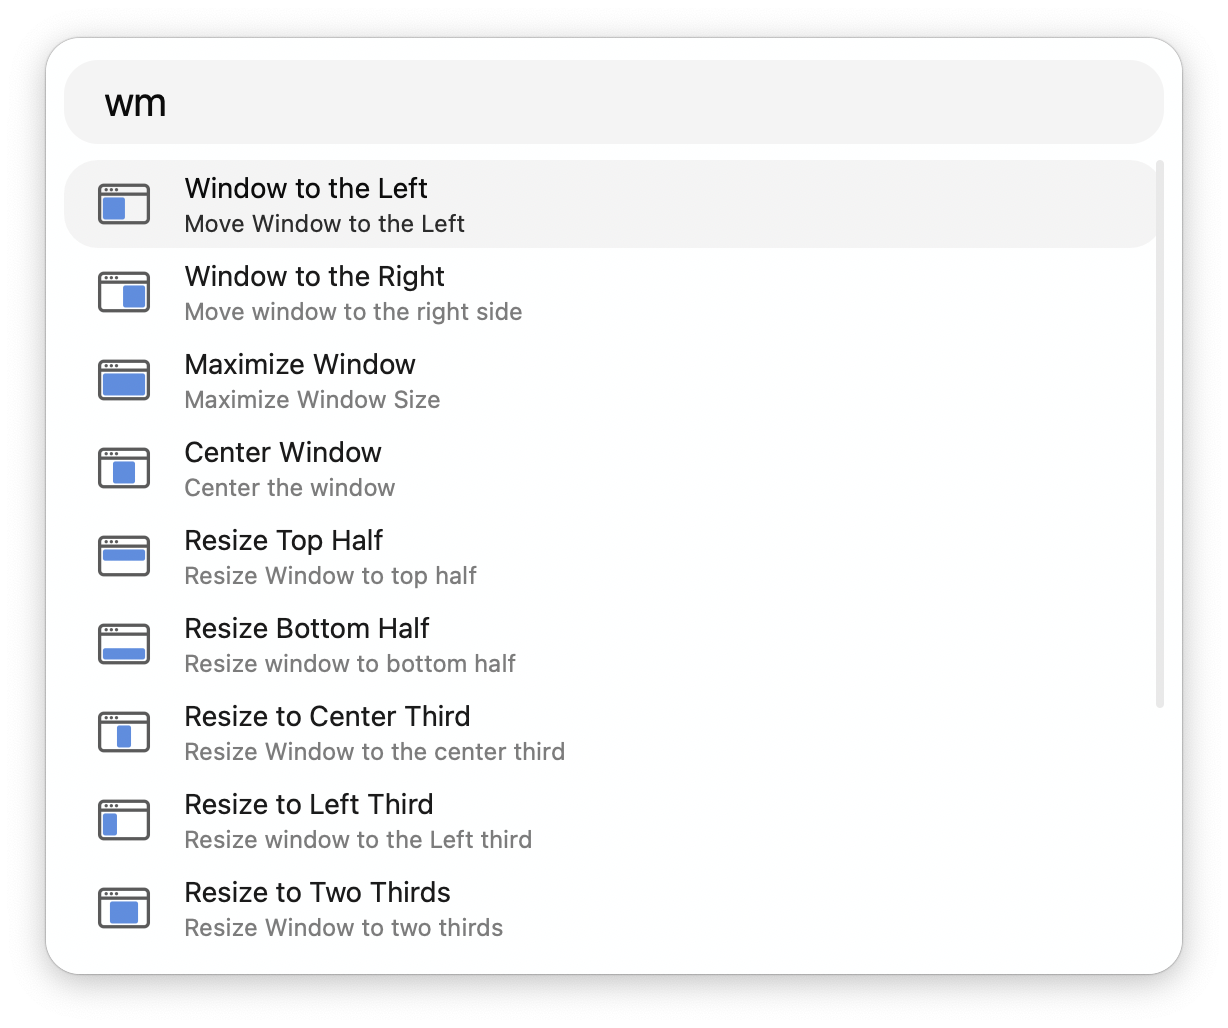1228x1028 pixels.
Task: Select the Resize to Two Thirds icon
Action: (124, 908)
